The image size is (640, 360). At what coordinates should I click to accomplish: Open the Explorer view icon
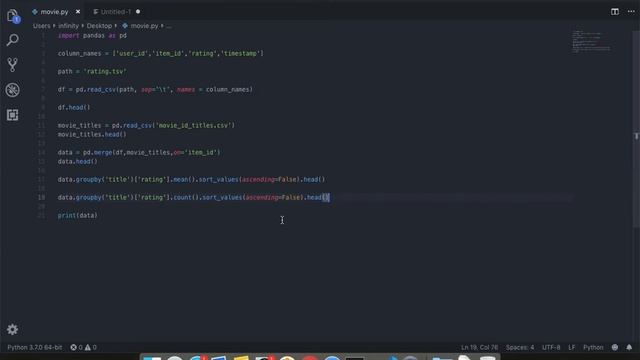[13, 16]
